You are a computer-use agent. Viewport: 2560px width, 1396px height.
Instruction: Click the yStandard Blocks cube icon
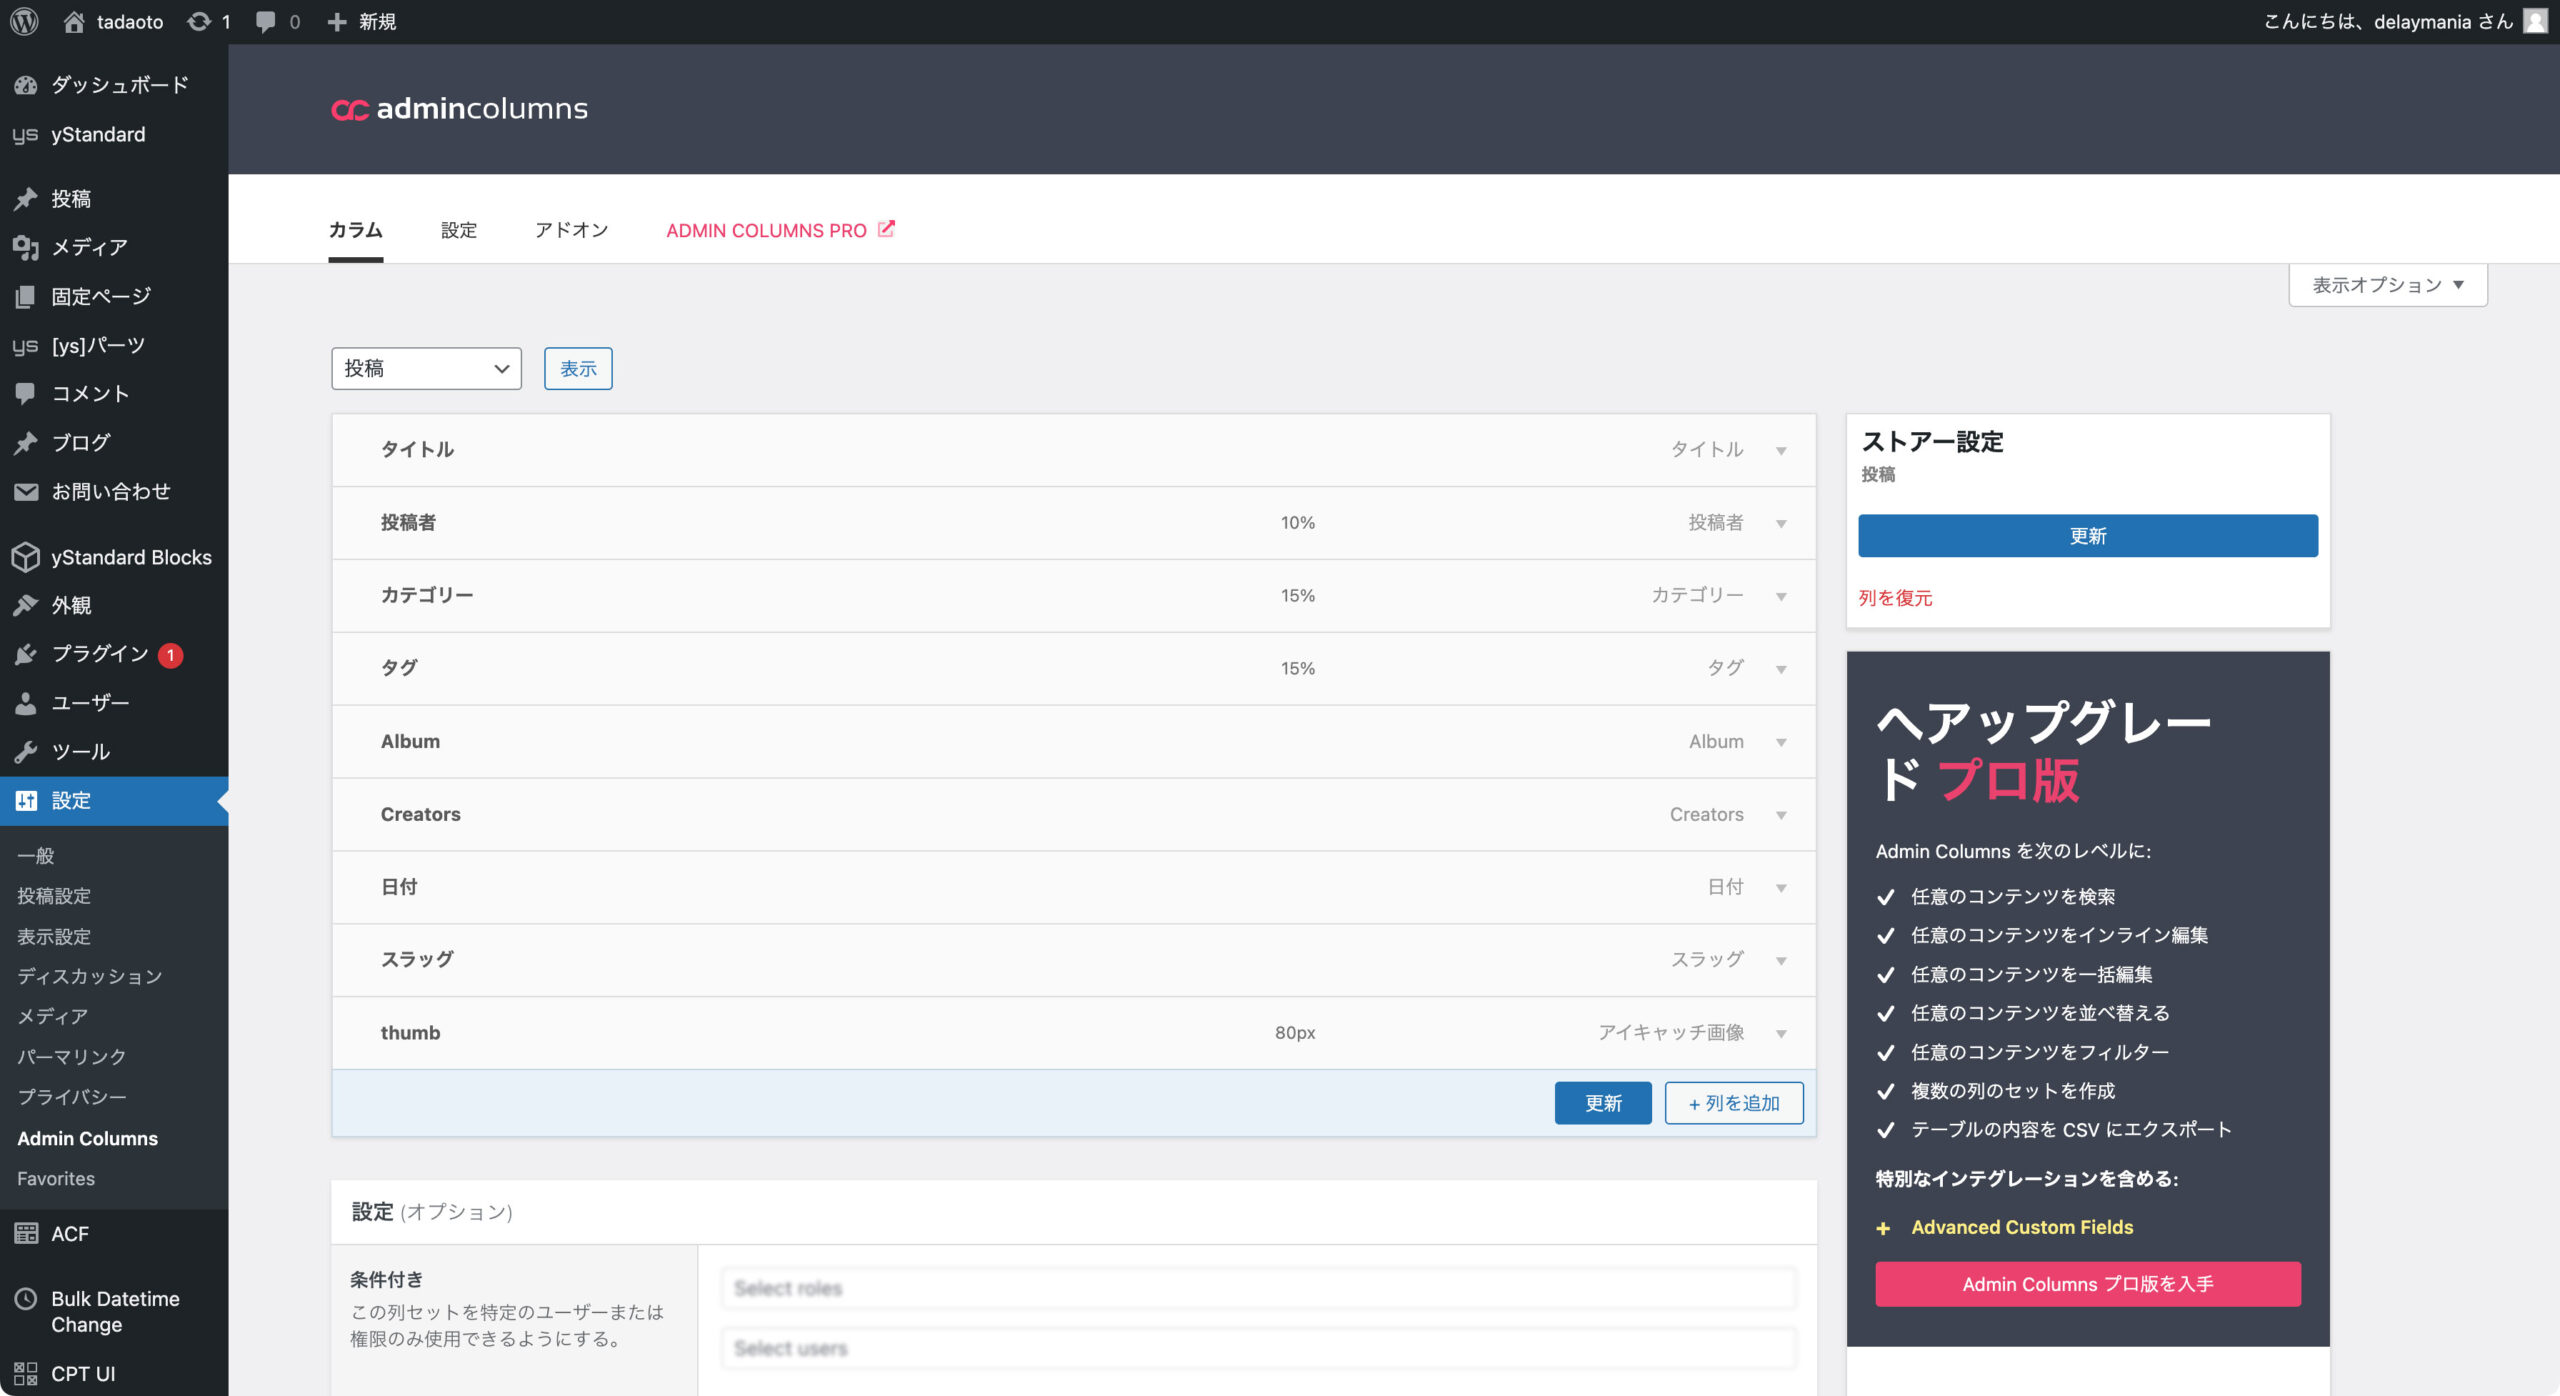[26, 557]
